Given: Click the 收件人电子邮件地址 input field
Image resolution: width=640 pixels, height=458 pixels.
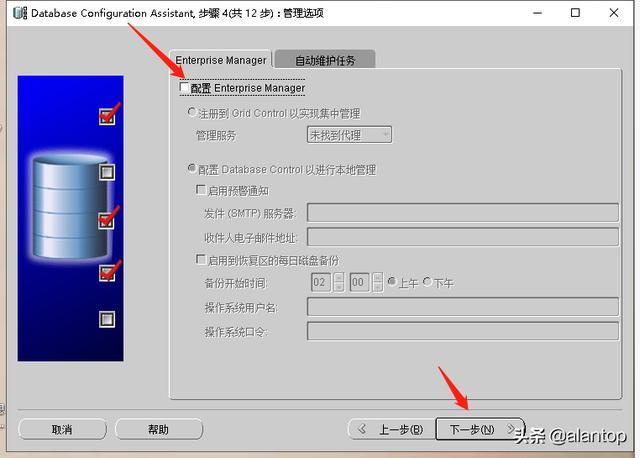Looking at the screenshot, I should [x=463, y=237].
